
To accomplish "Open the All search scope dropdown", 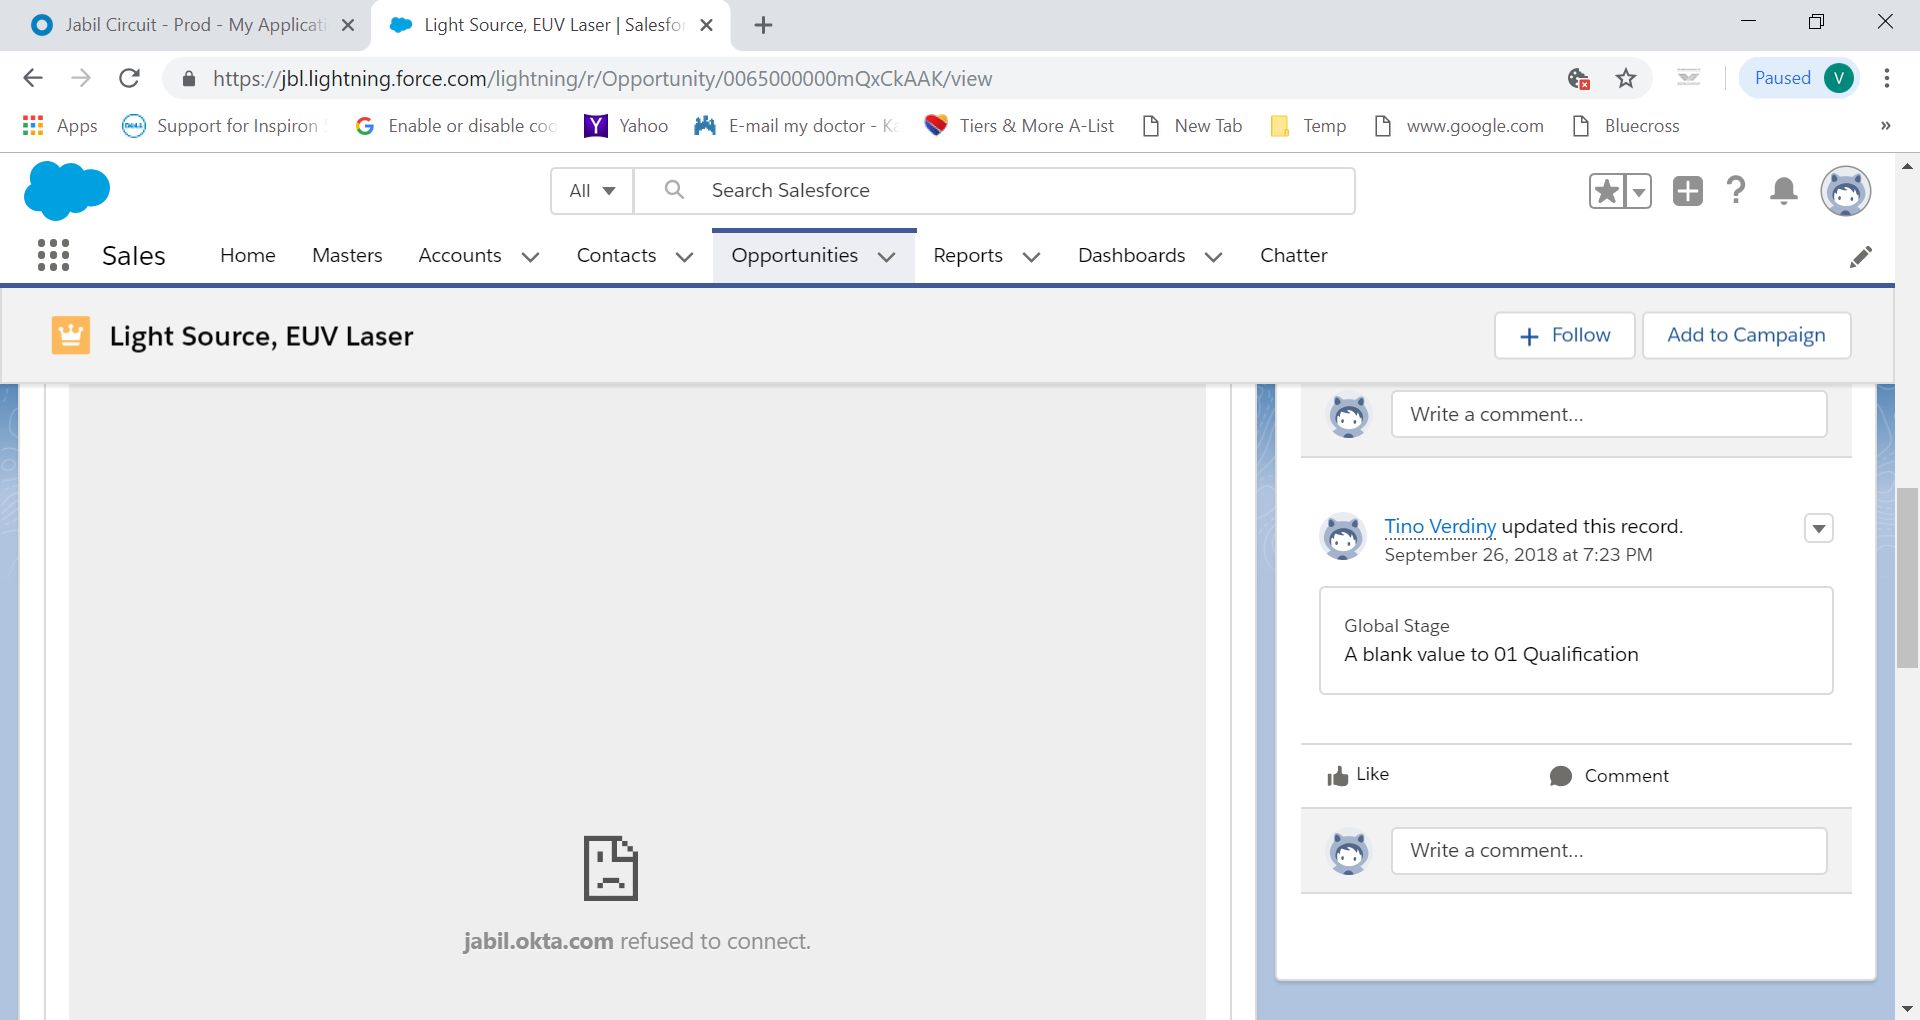I will pos(592,190).
